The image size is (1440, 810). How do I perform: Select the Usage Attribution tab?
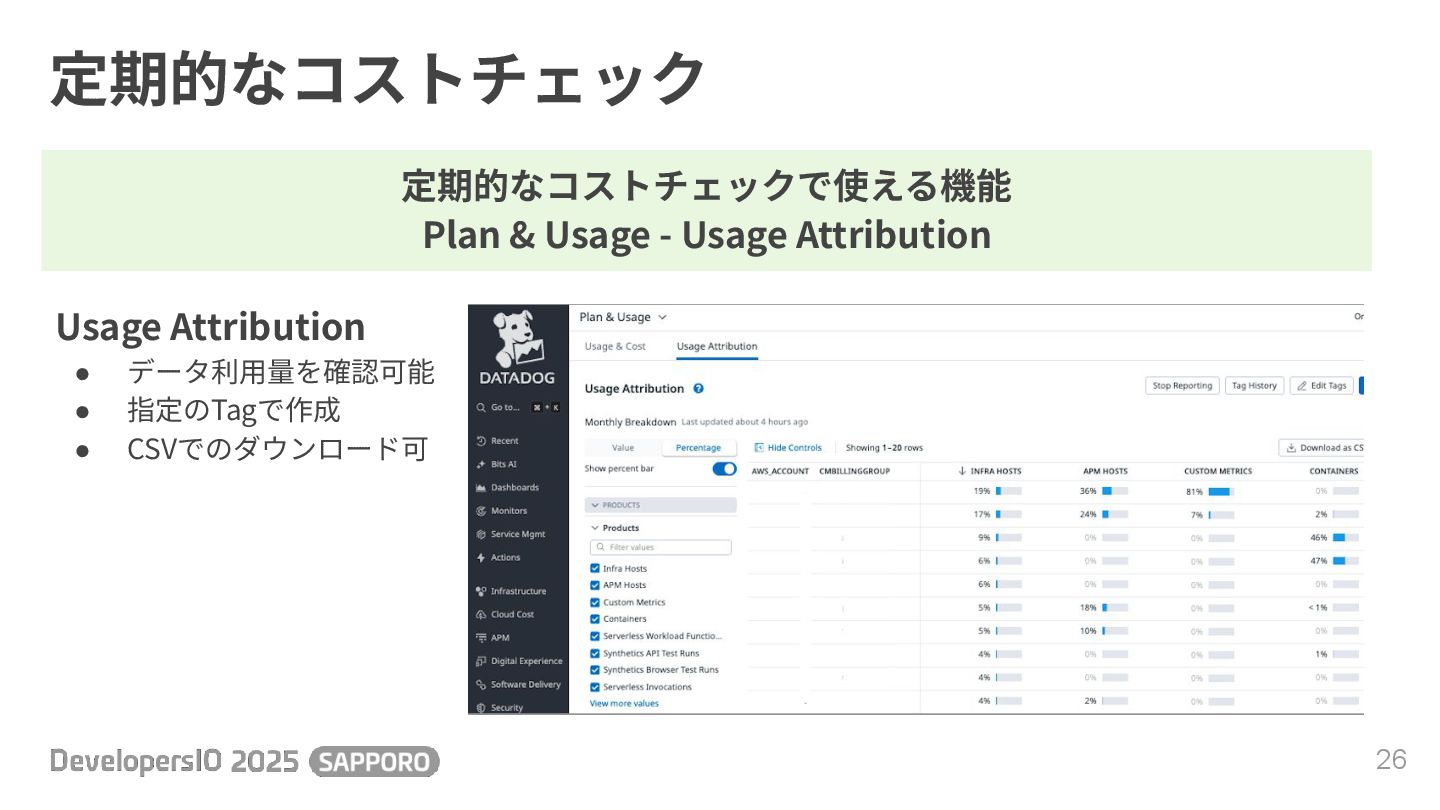717,346
